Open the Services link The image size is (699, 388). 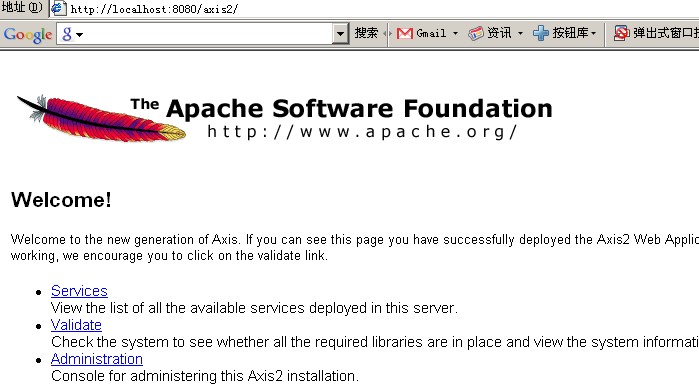[x=79, y=291]
